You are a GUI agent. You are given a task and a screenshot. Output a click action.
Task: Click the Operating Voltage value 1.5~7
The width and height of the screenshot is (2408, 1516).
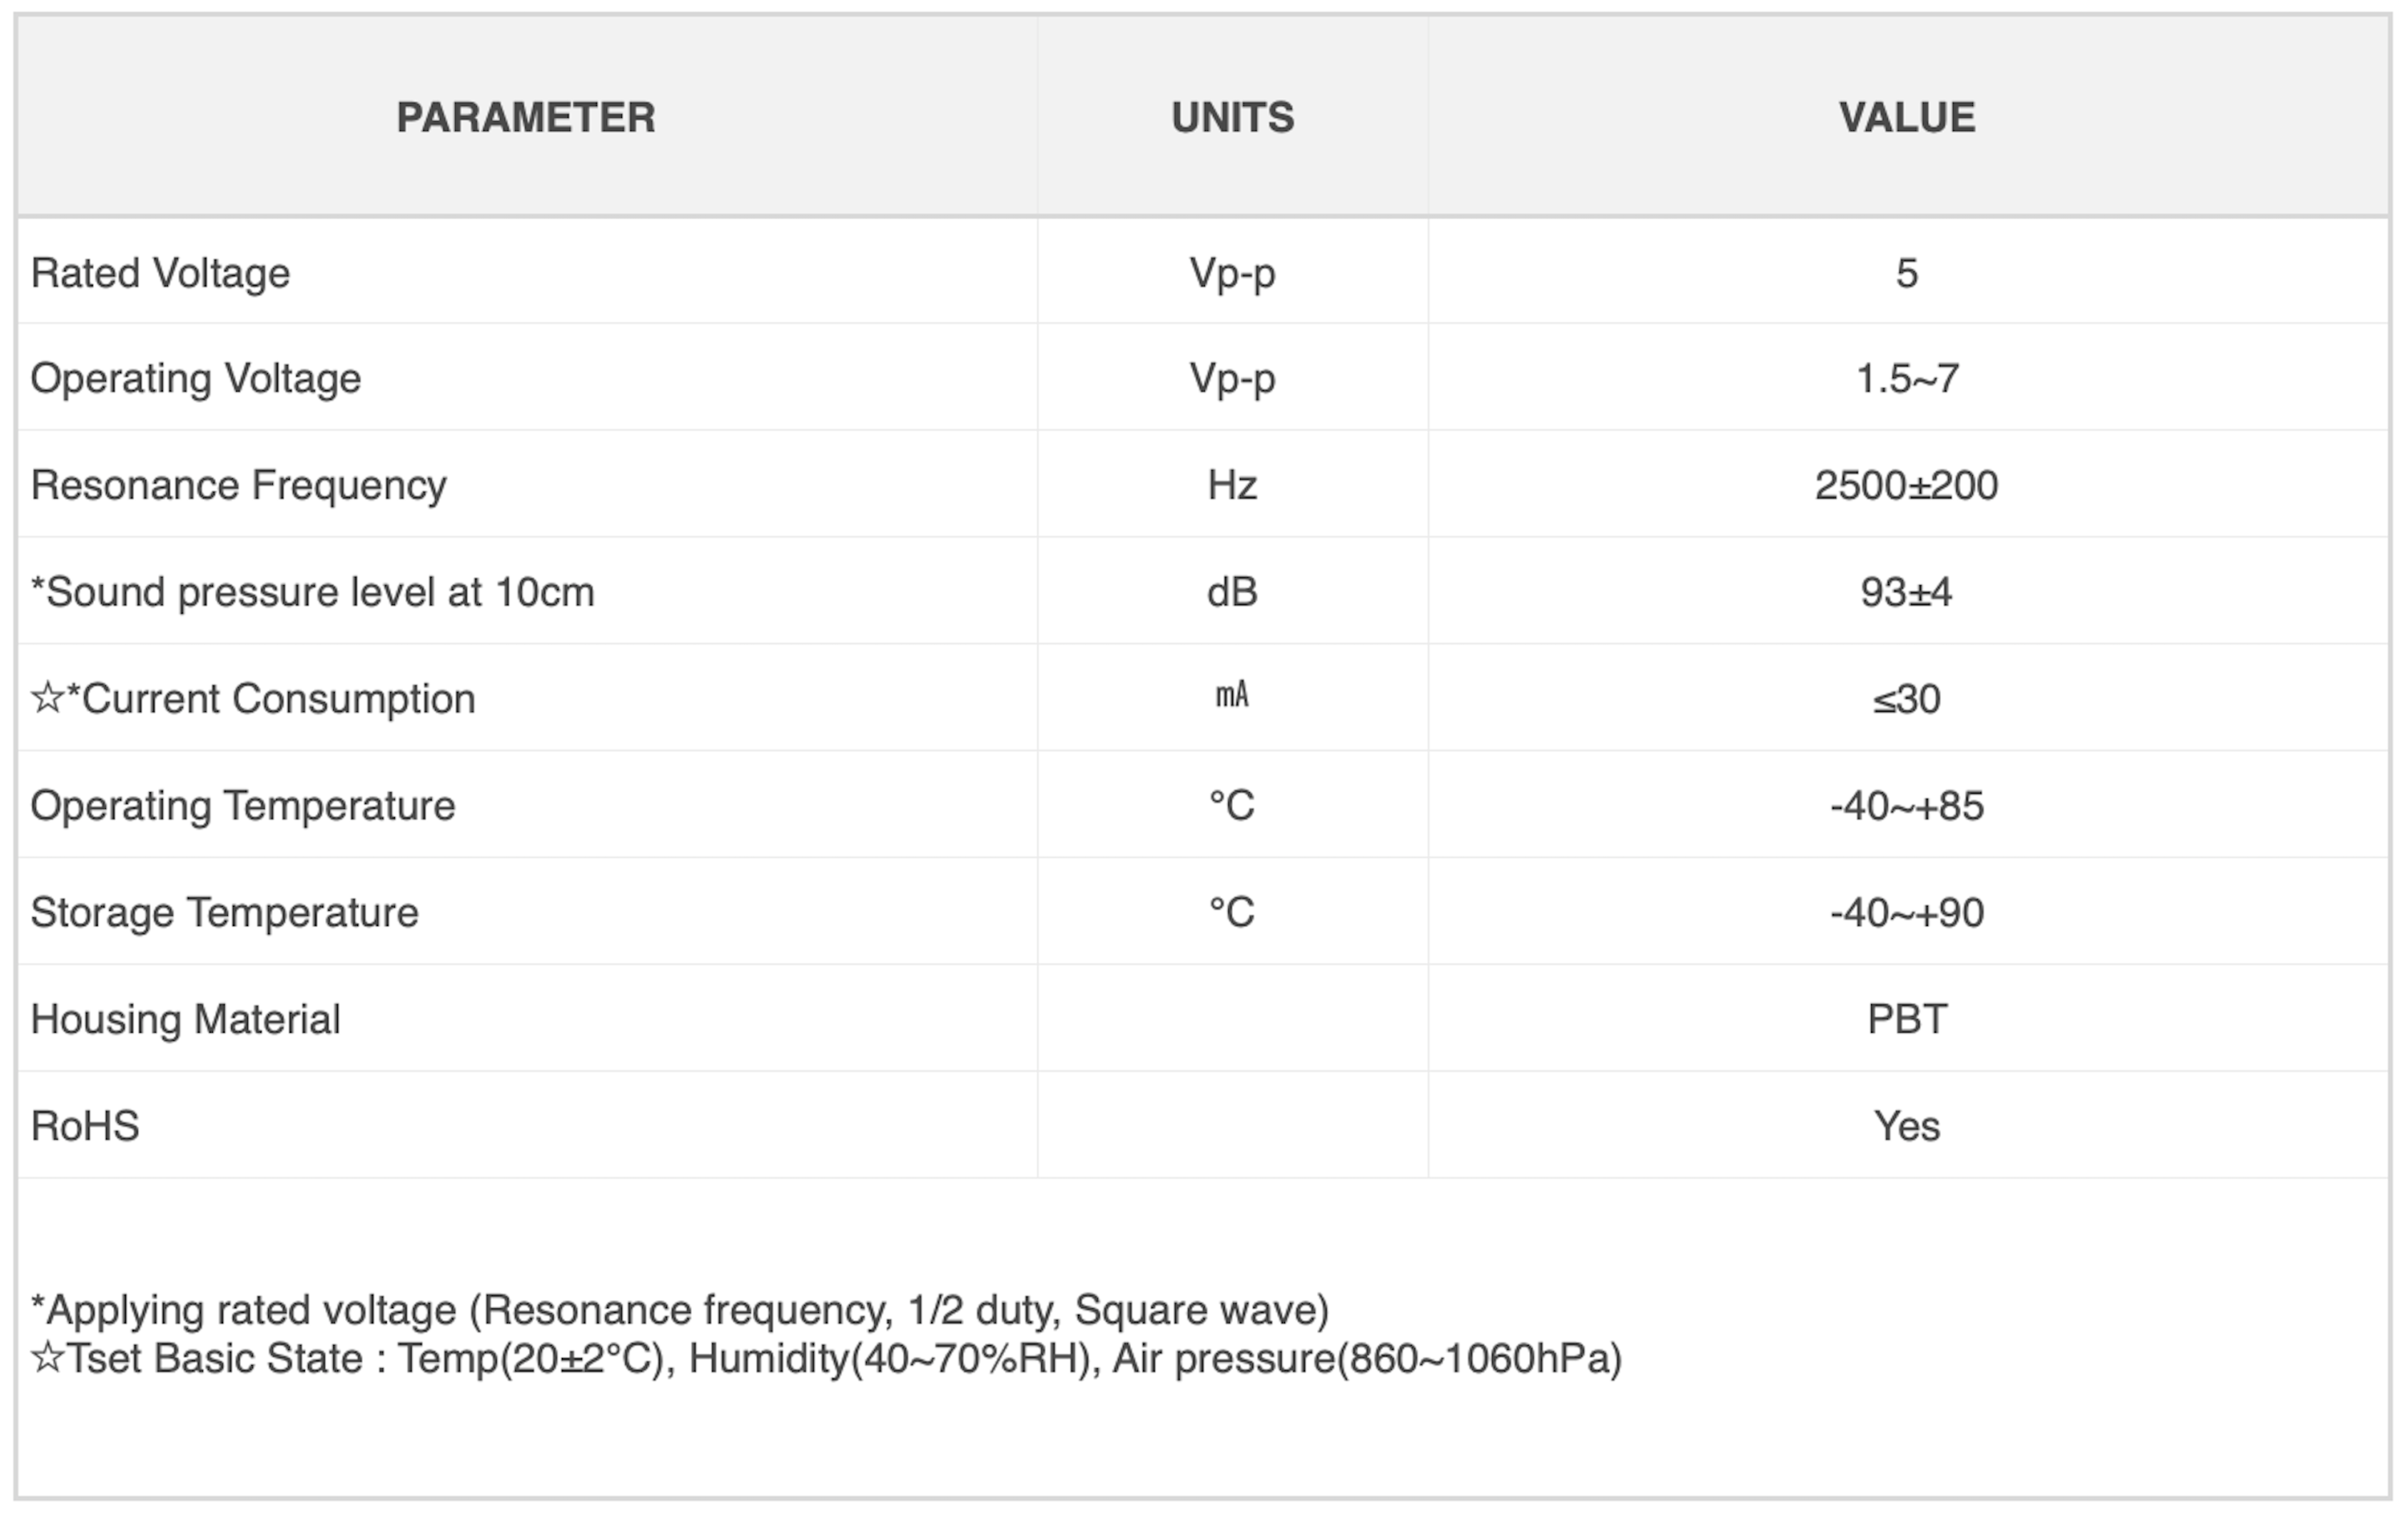(x=1907, y=379)
